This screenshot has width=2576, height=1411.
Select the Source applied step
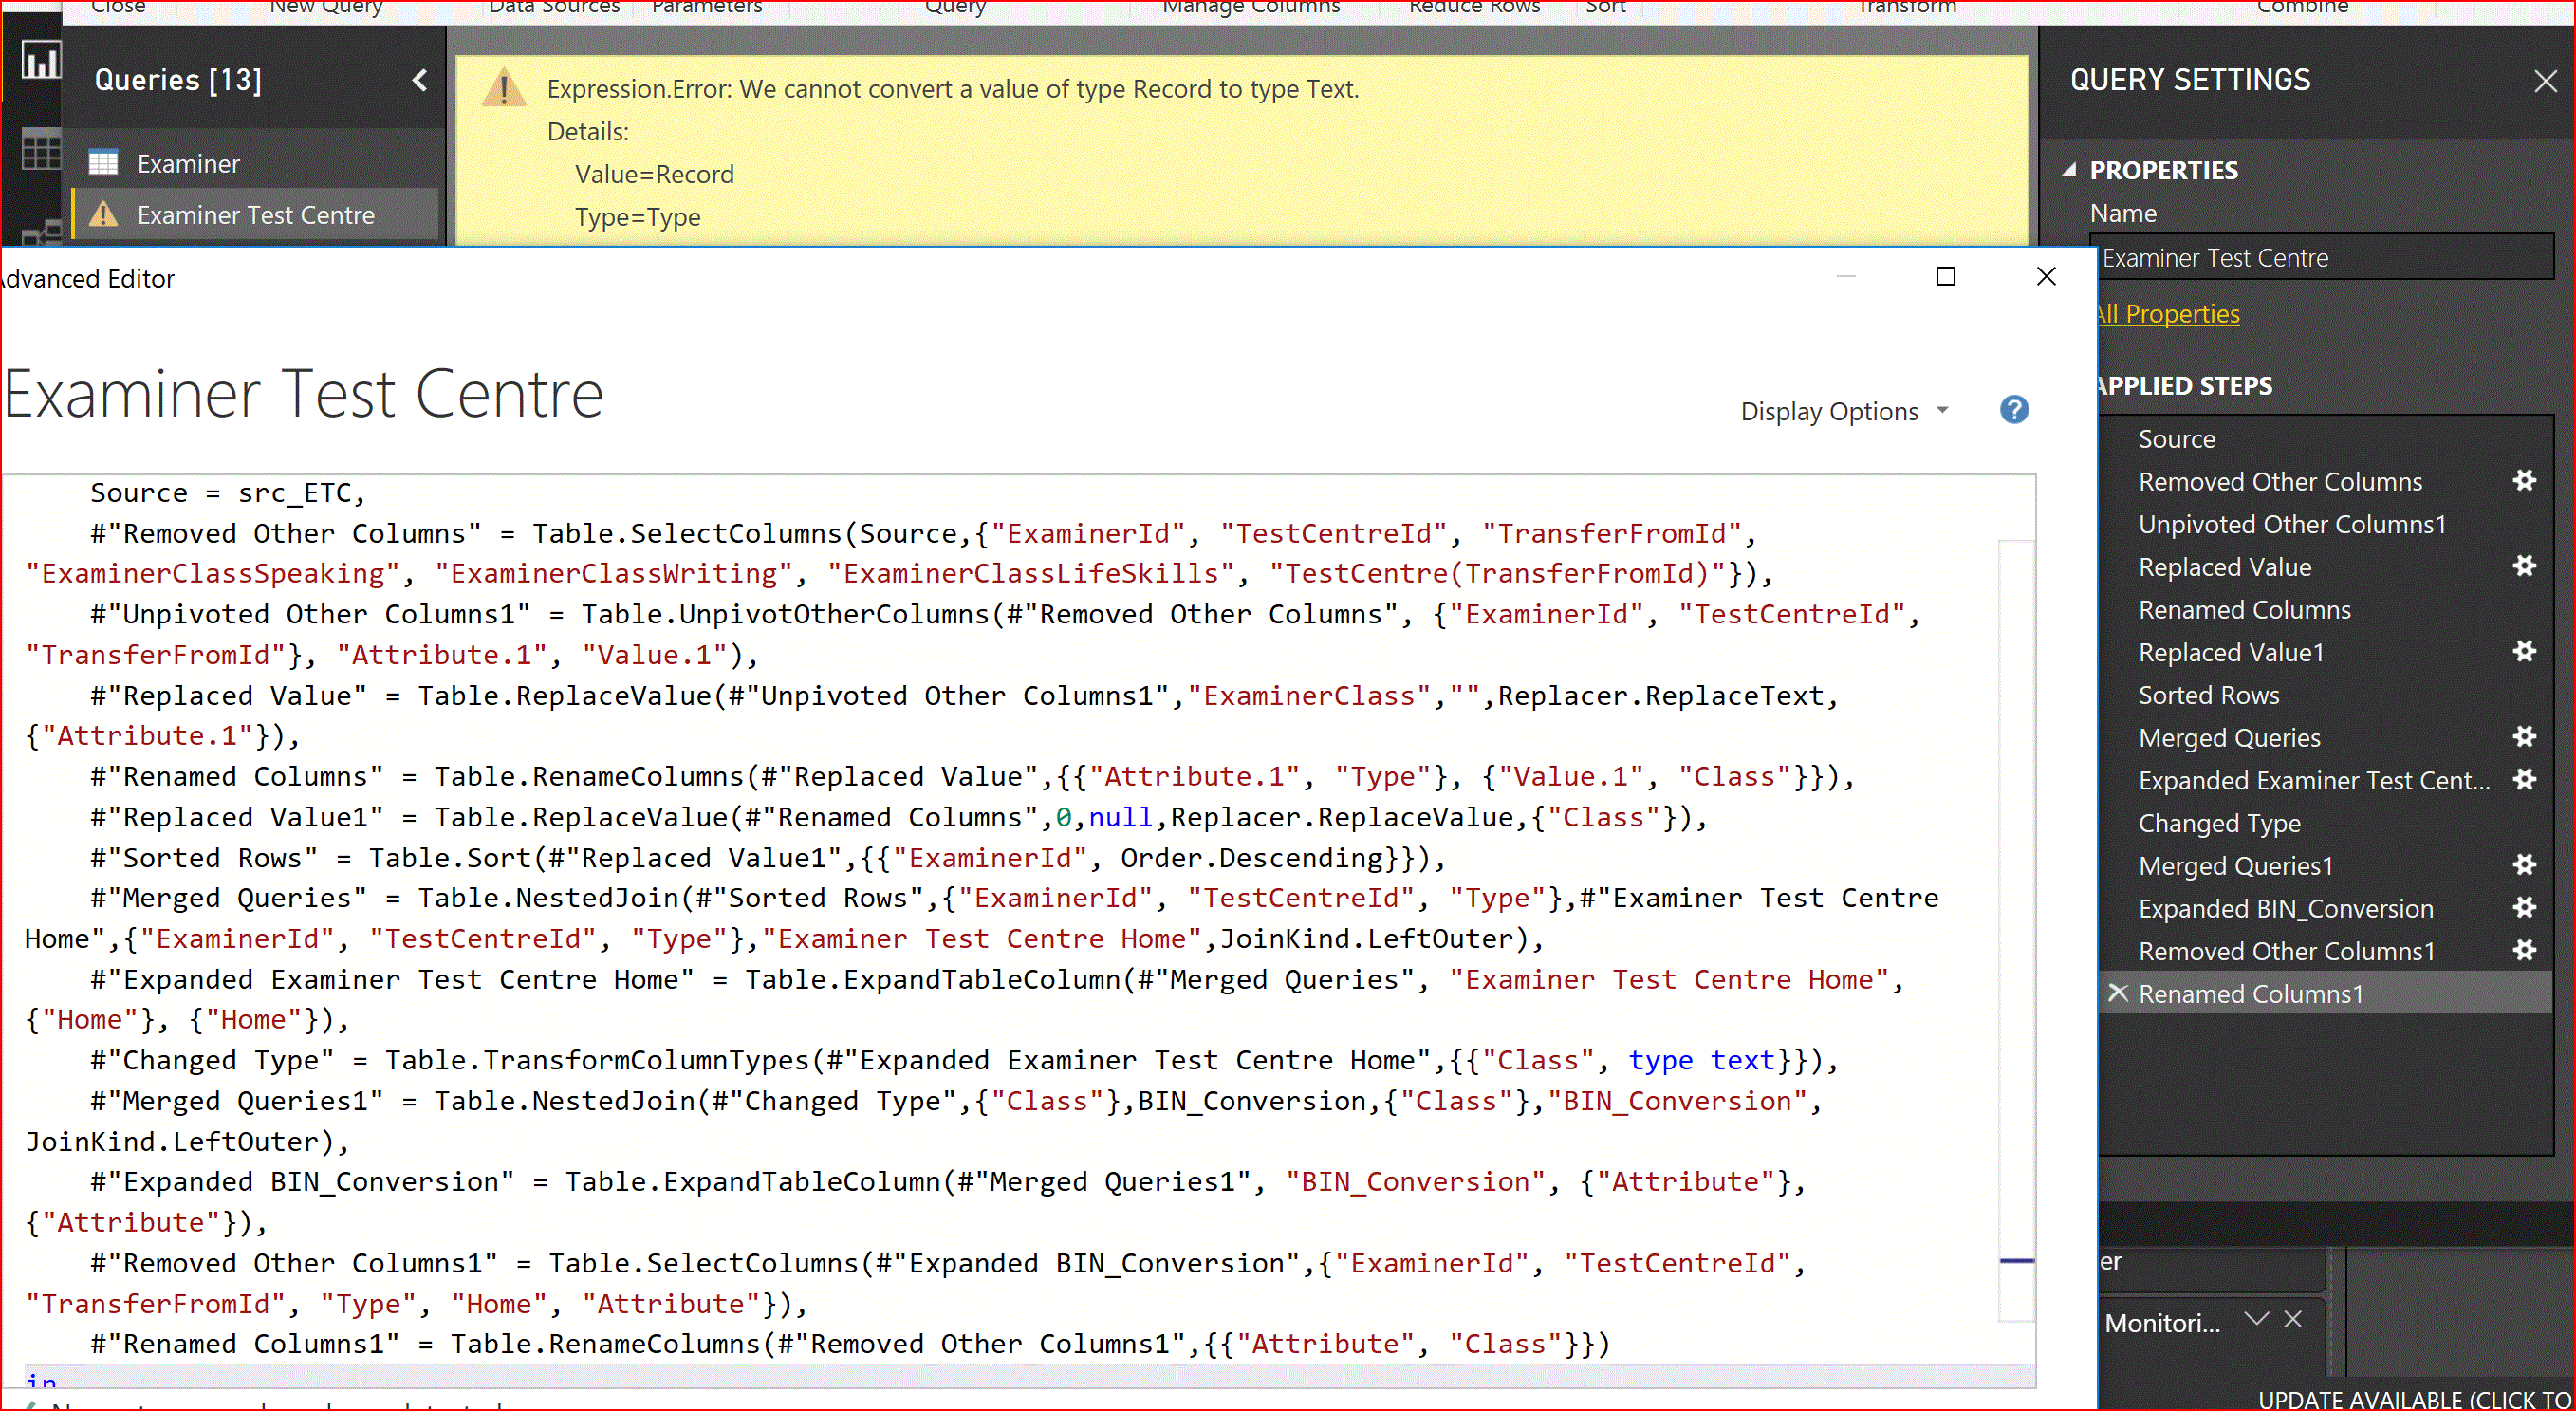(2176, 439)
